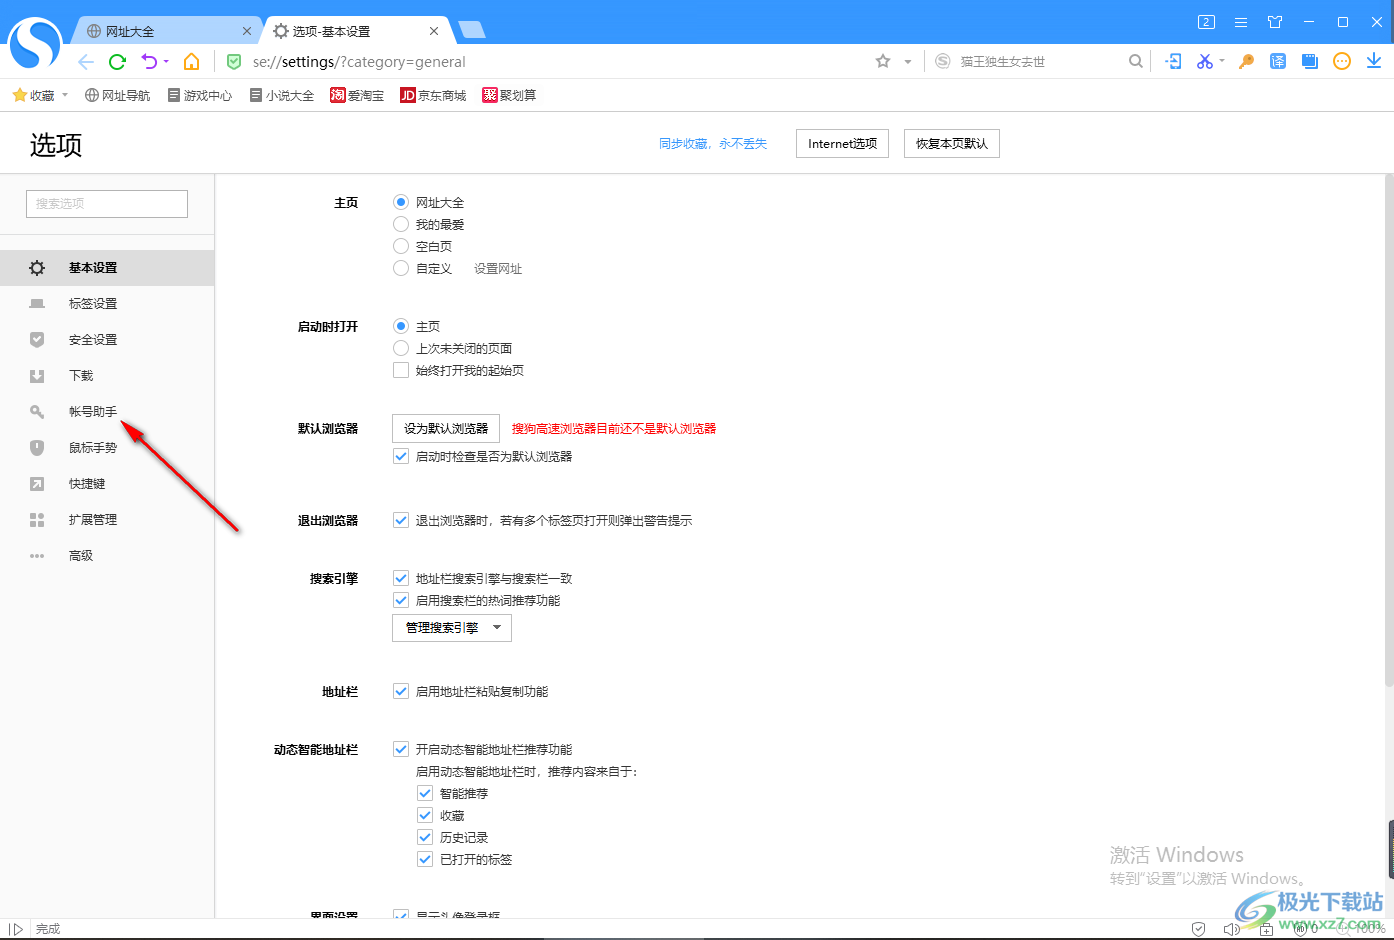Open 高级 settings in sidebar
This screenshot has height=940, width=1394.
pyautogui.click(x=107, y=556)
